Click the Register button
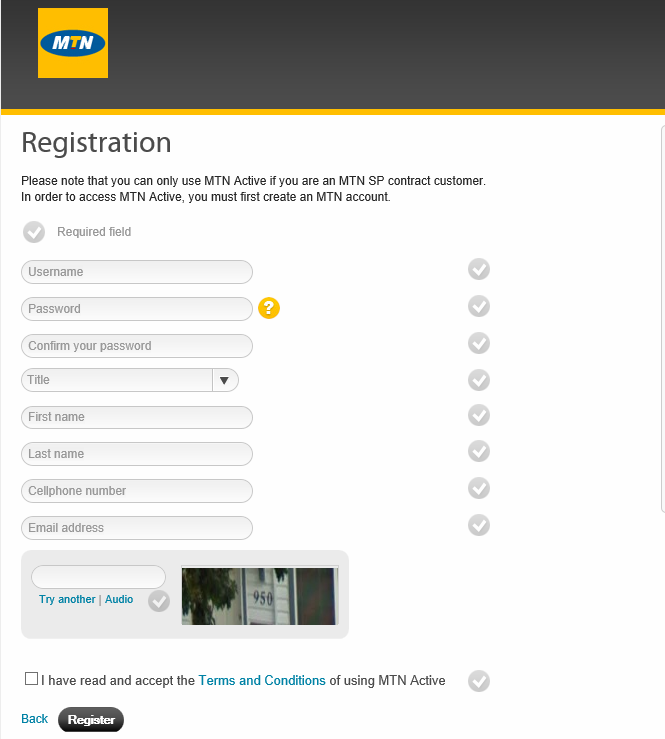This screenshot has height=739, width=665. (91, 720)
